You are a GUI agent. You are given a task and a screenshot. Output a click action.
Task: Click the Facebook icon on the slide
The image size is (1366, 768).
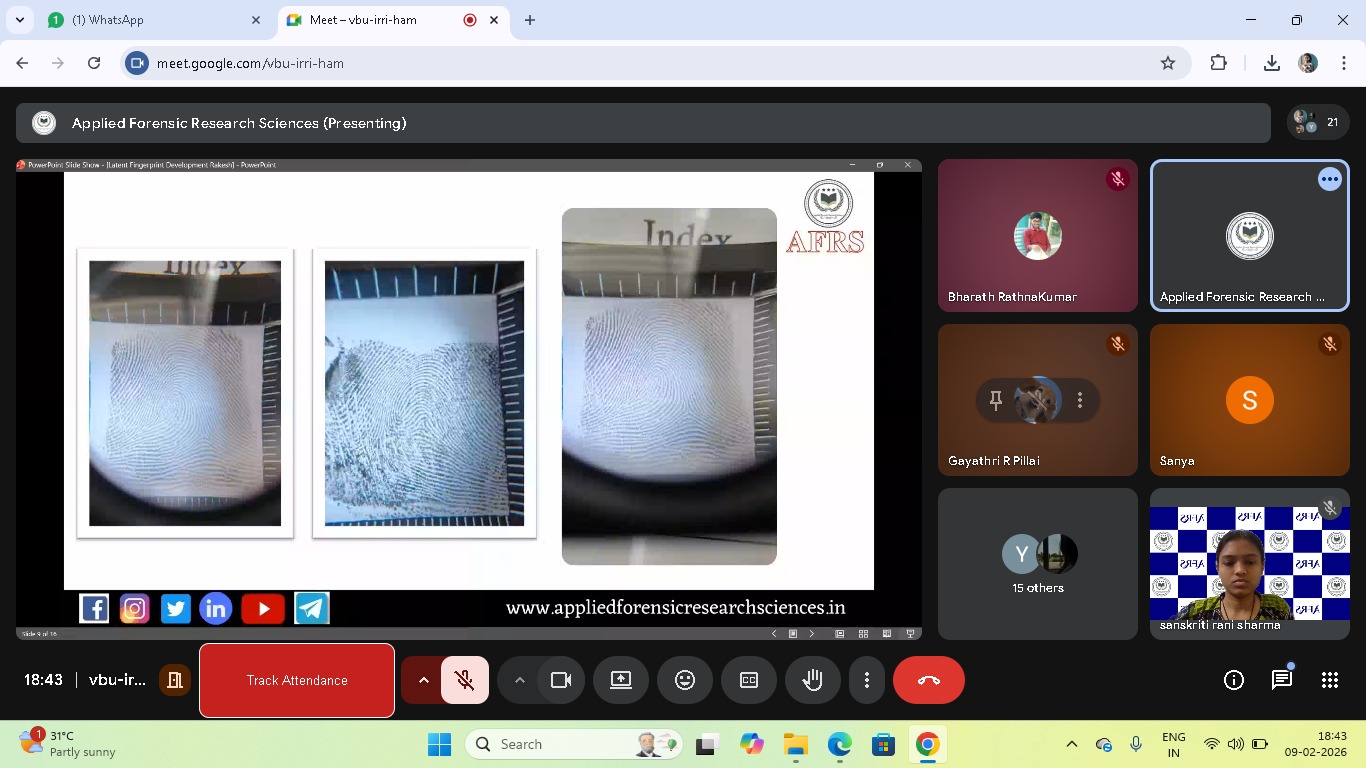(94, 608)
